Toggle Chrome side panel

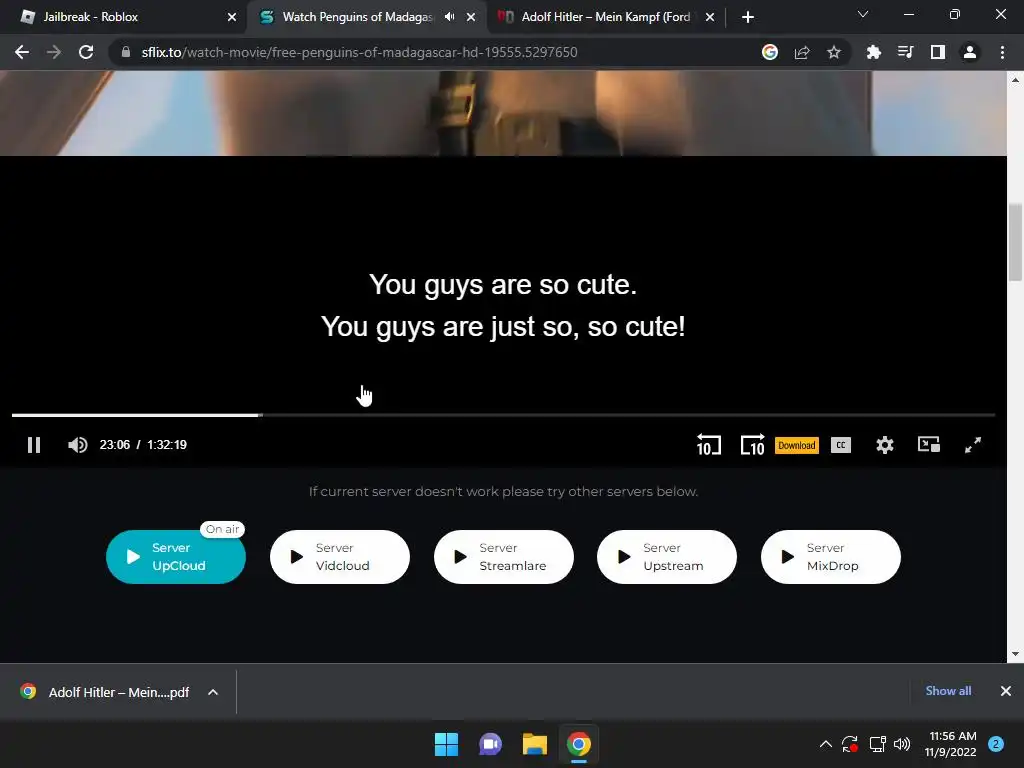click(938, 52)
